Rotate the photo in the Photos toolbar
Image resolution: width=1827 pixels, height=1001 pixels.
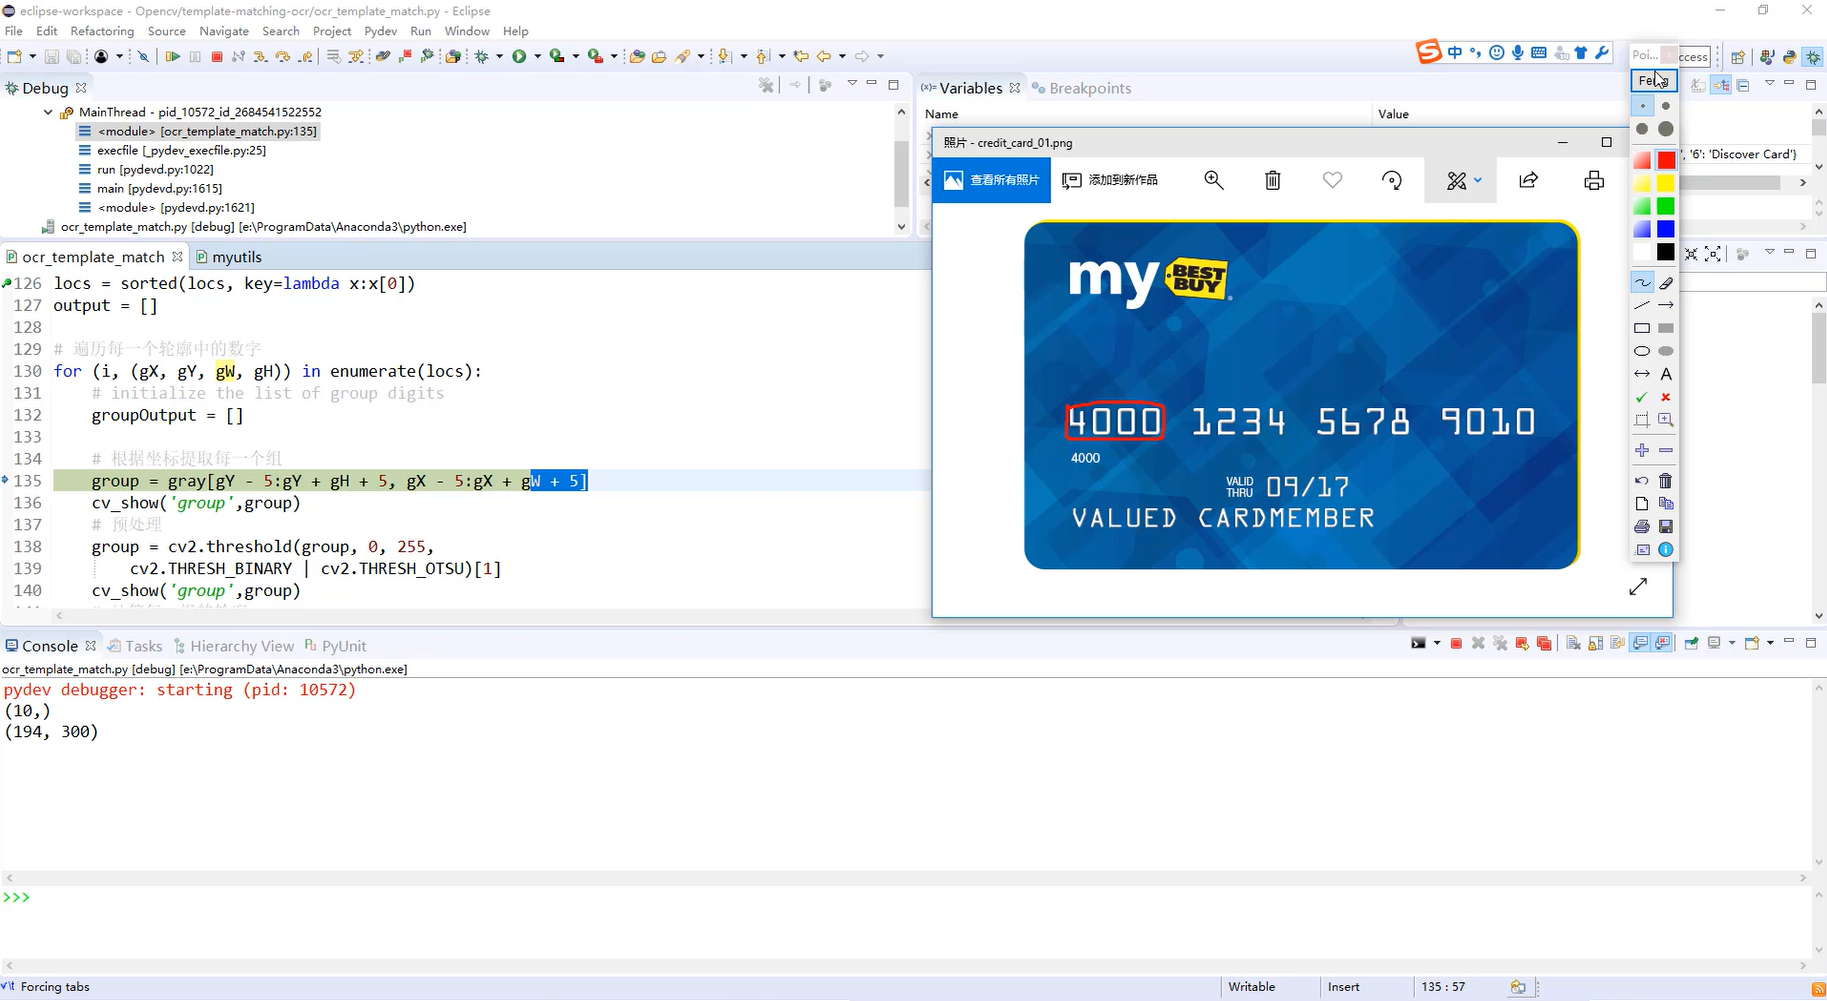[x=1392, y=180]
